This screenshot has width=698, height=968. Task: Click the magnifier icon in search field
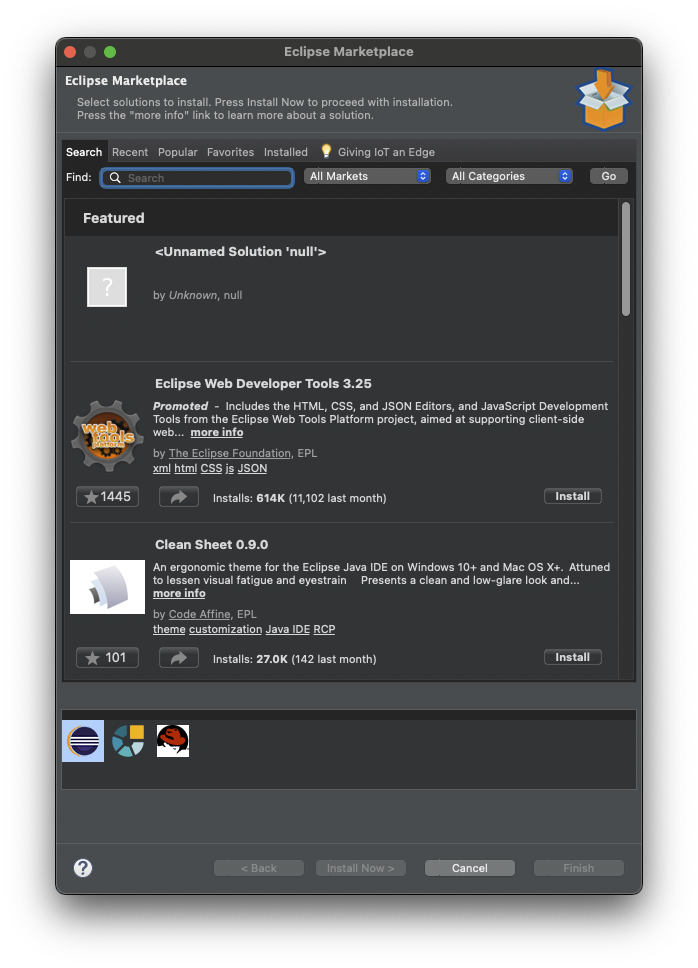[x=115, y=178]
